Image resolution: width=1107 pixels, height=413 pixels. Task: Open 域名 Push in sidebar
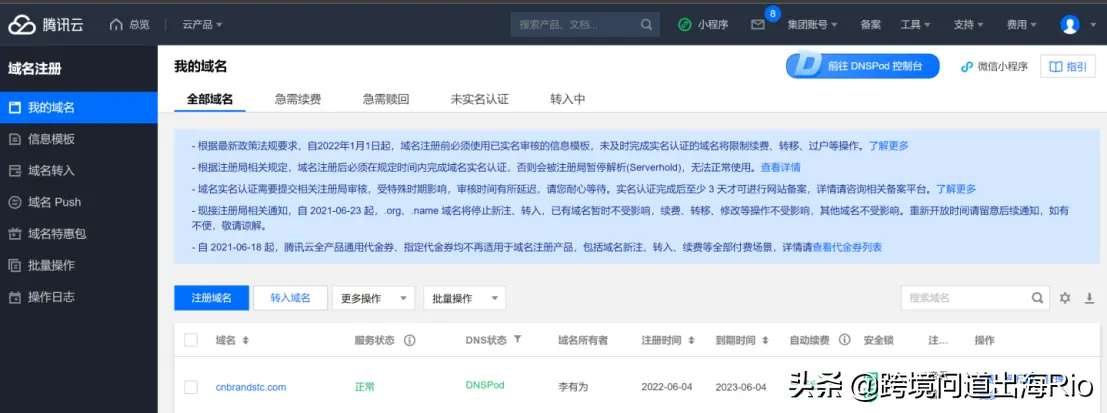[78, 202]
